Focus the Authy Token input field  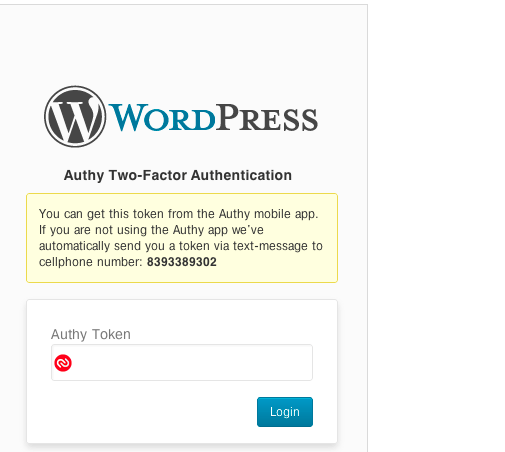point(182,363)
